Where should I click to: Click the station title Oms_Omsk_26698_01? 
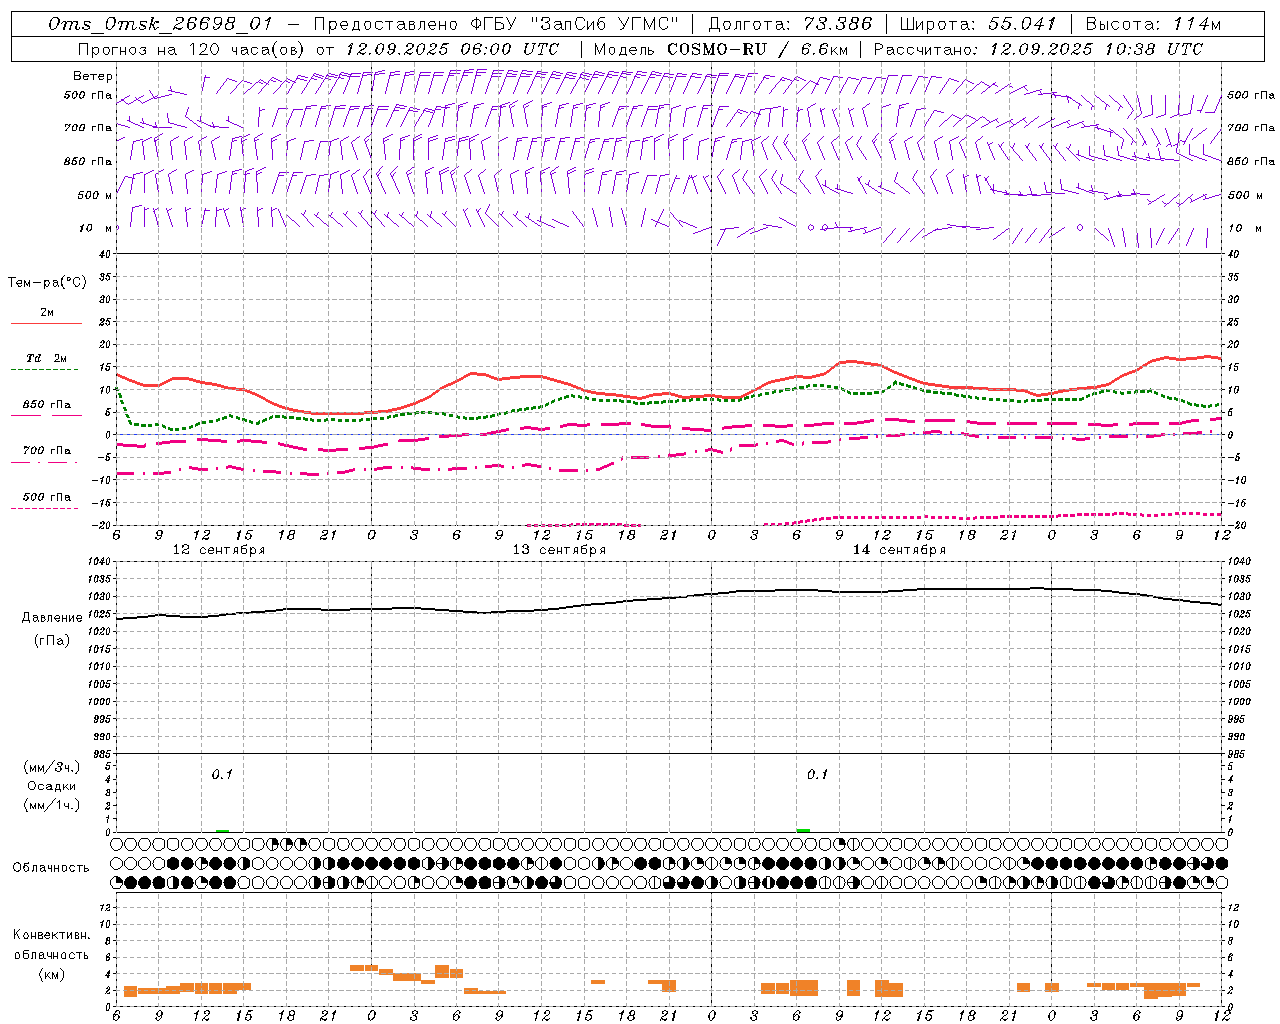coord(160,24)
